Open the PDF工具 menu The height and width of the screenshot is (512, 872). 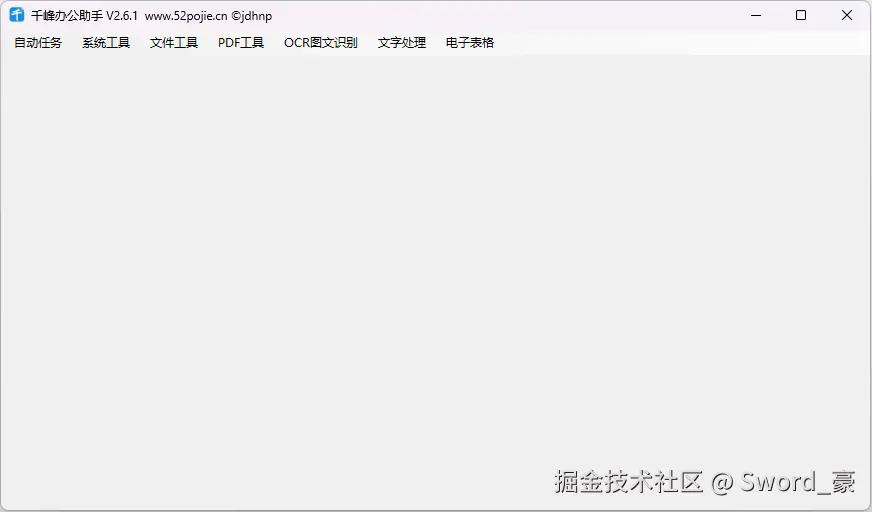241,43
